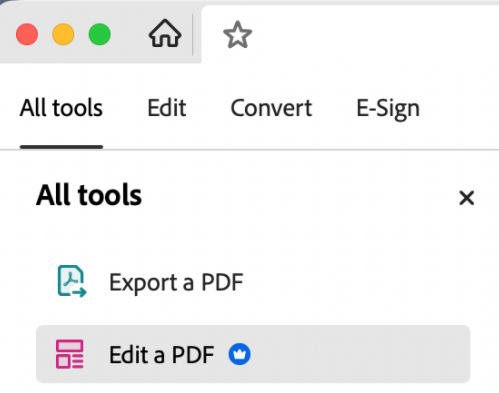
Task: Click the green fullscreen window button
Action: pyautogui.click(x=100, y=34)
